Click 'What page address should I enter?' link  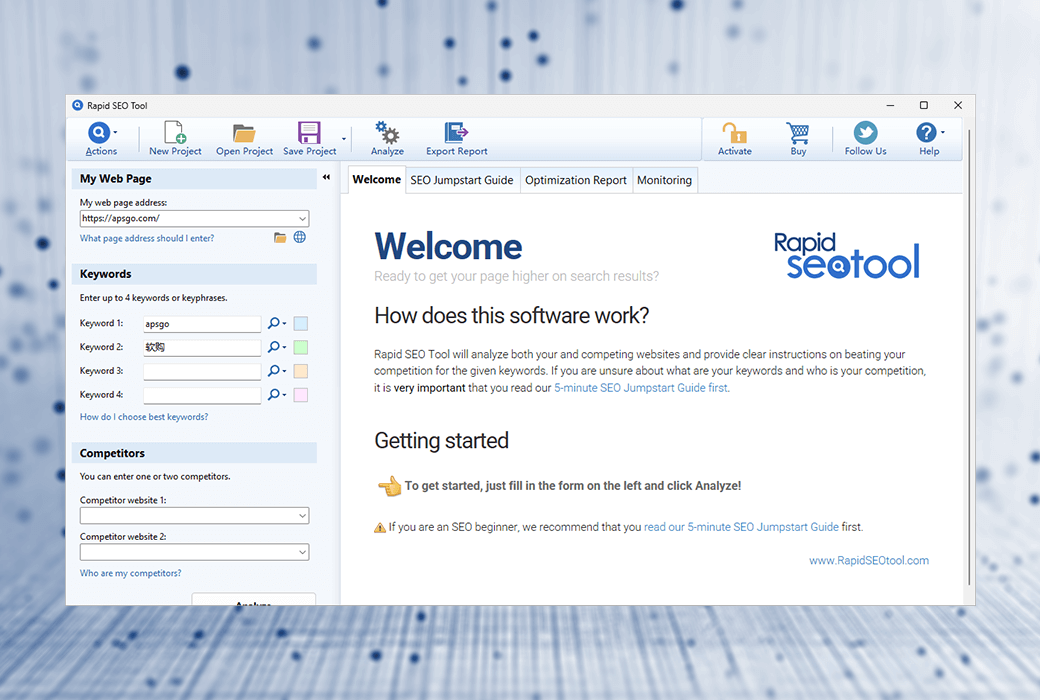147,238
